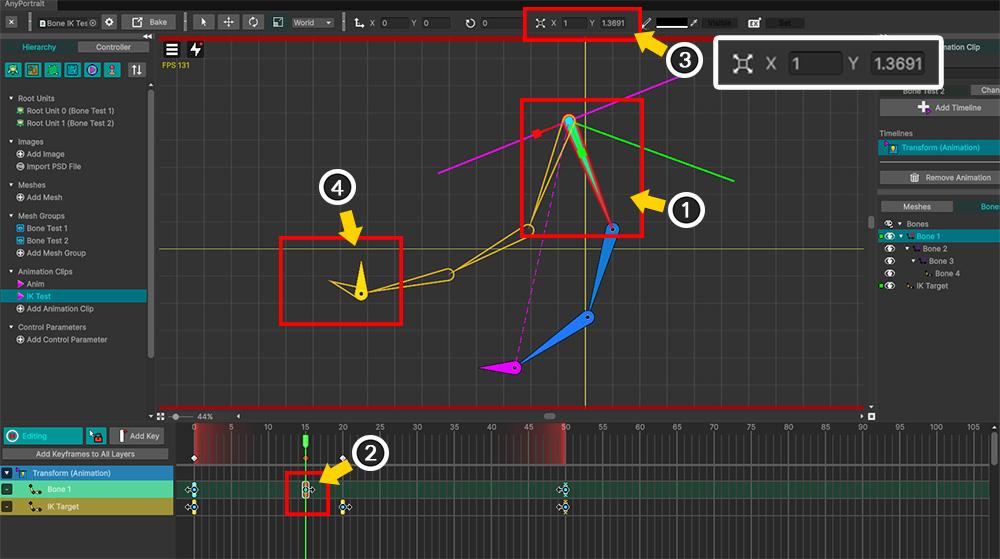Close the editor with the X button
The image size is (1000, 559).
(11, 22)
